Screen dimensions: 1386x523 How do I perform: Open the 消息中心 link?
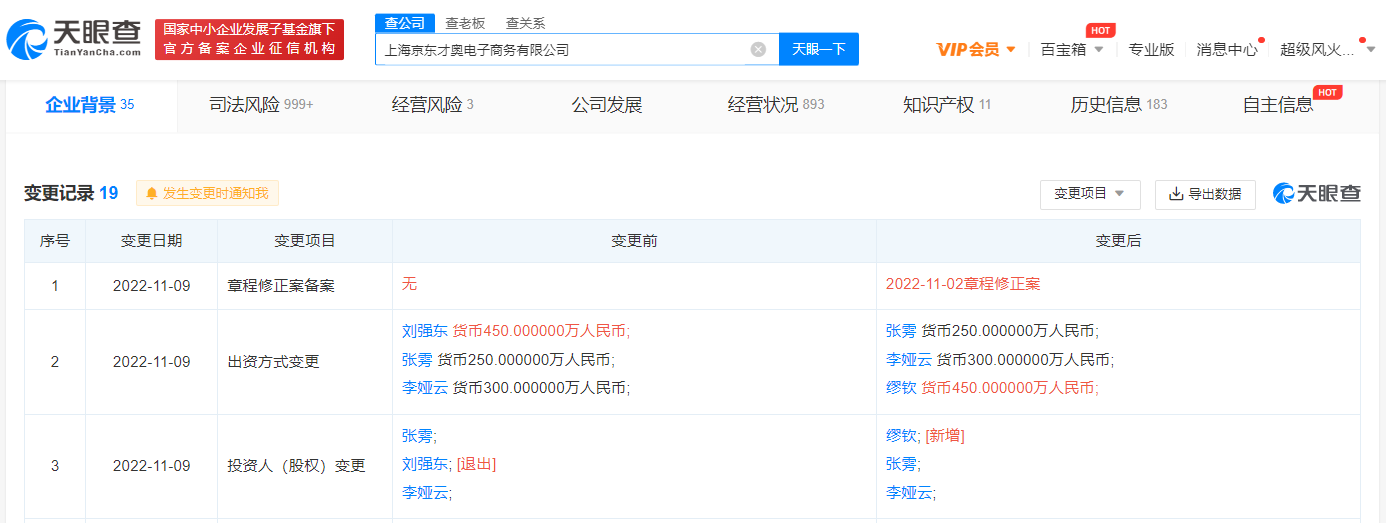pos(1227,49)
